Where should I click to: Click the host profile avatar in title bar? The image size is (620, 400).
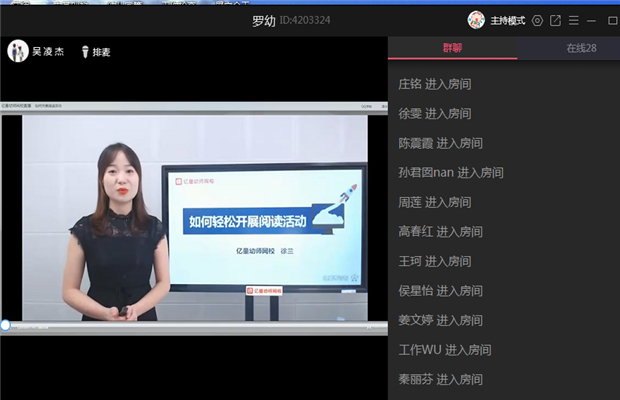click(x=477, y=20)
